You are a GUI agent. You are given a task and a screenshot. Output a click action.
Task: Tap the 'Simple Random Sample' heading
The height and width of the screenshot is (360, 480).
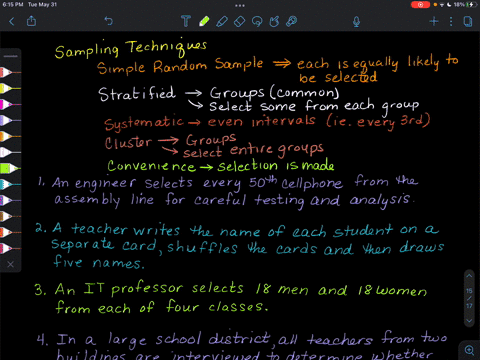point(180,66)
